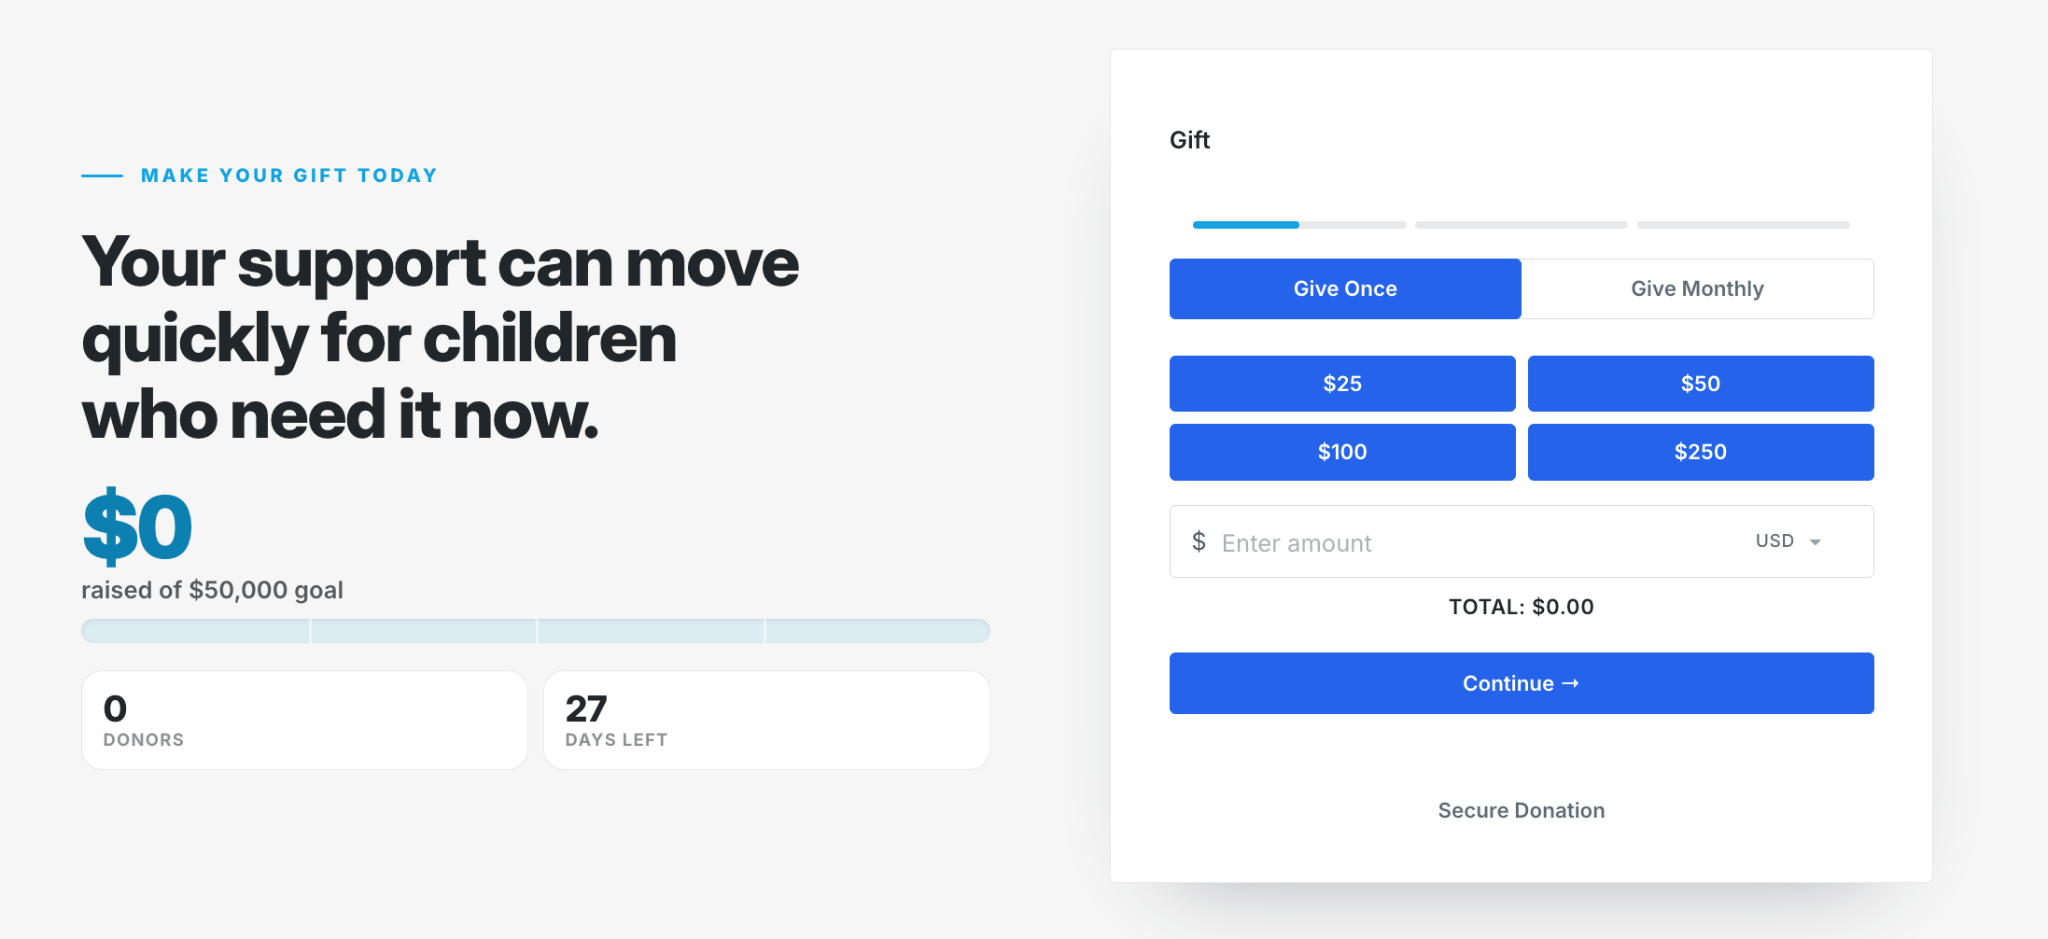Choose the $25 donation amount
2048x939 pixels.
point(1342,383)
